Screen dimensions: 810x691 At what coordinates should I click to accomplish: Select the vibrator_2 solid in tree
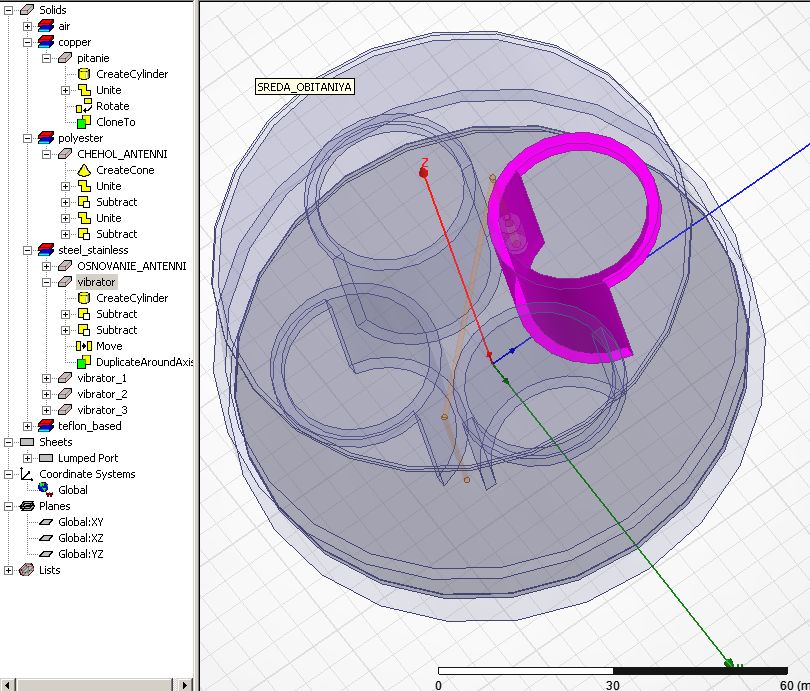click(102, 394)
